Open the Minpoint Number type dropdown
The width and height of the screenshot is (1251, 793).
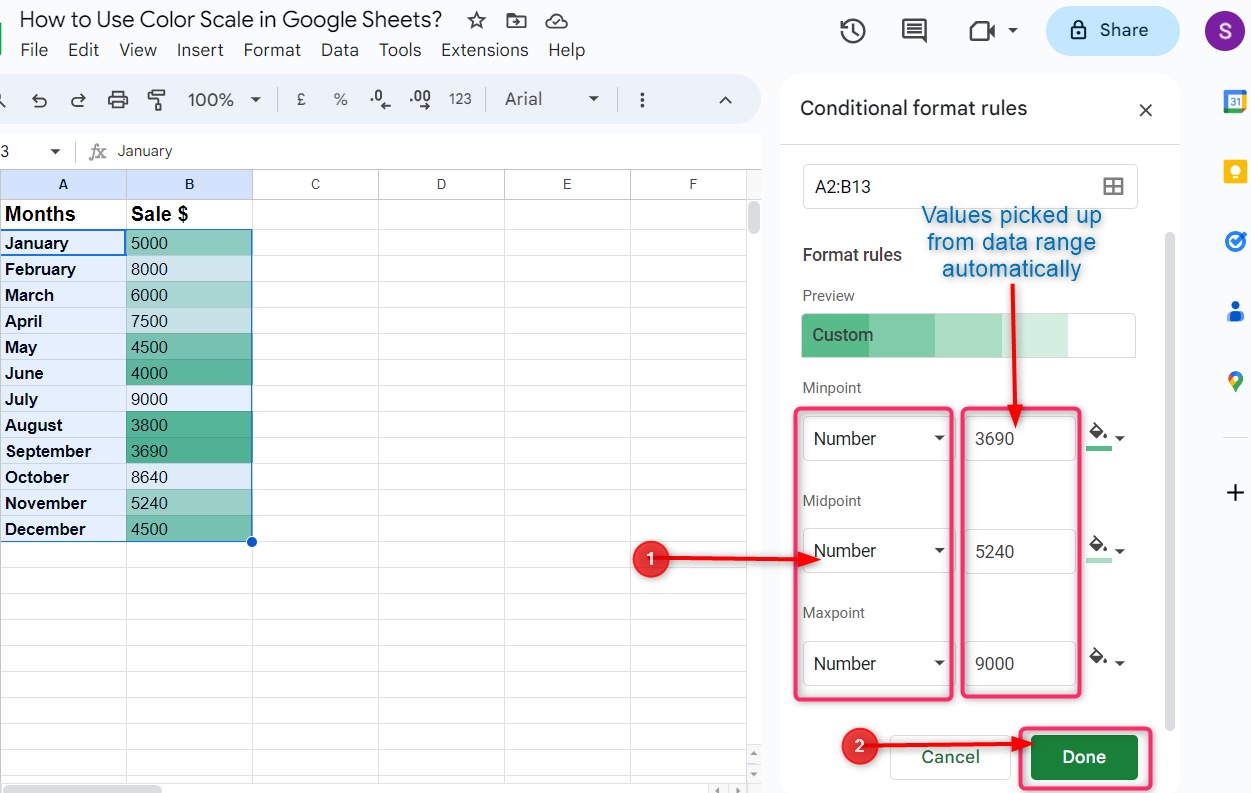(877, 438)
